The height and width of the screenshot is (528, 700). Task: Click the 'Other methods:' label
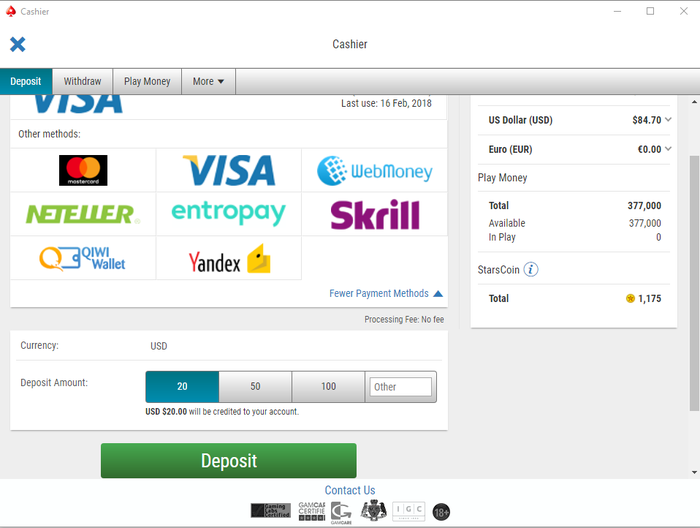(49, 134)
